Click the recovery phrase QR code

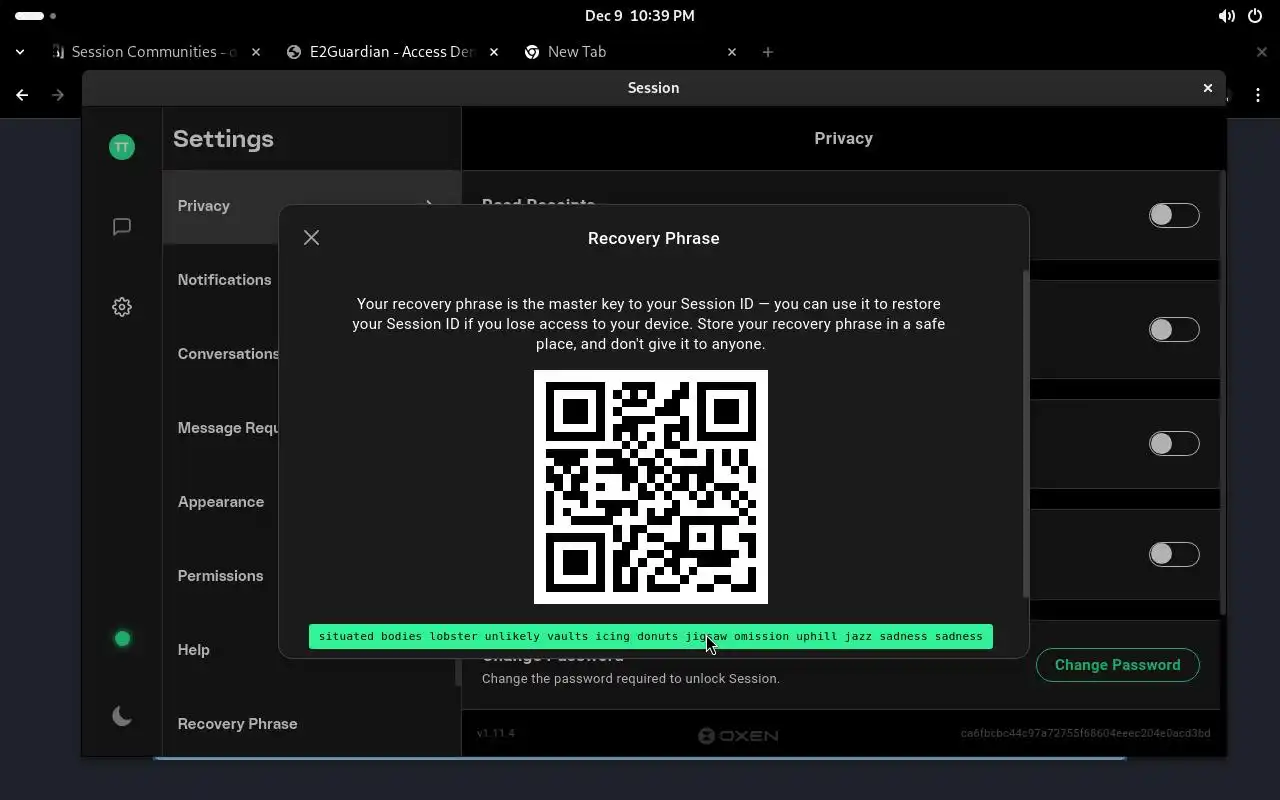coord(651,487)
